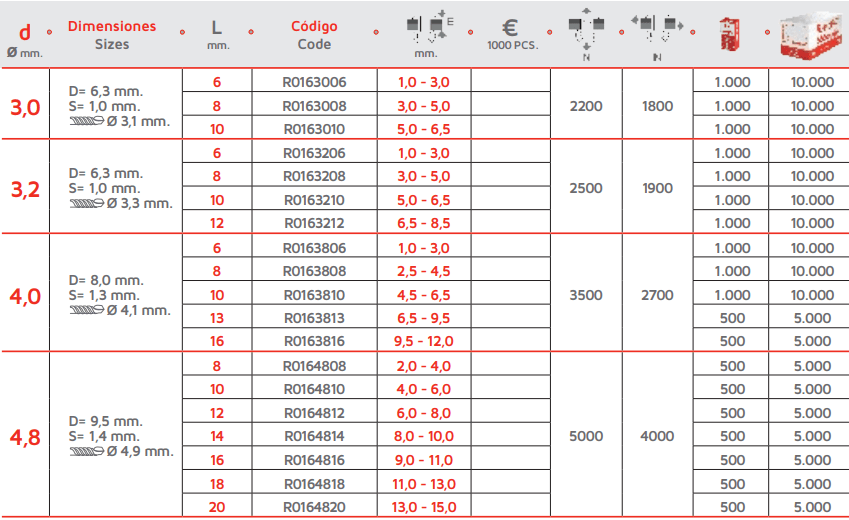The width and height of the screenshot is (849, 520).
Task: Click the 'Dimensiones Sizes' column header
Action: 112,35
